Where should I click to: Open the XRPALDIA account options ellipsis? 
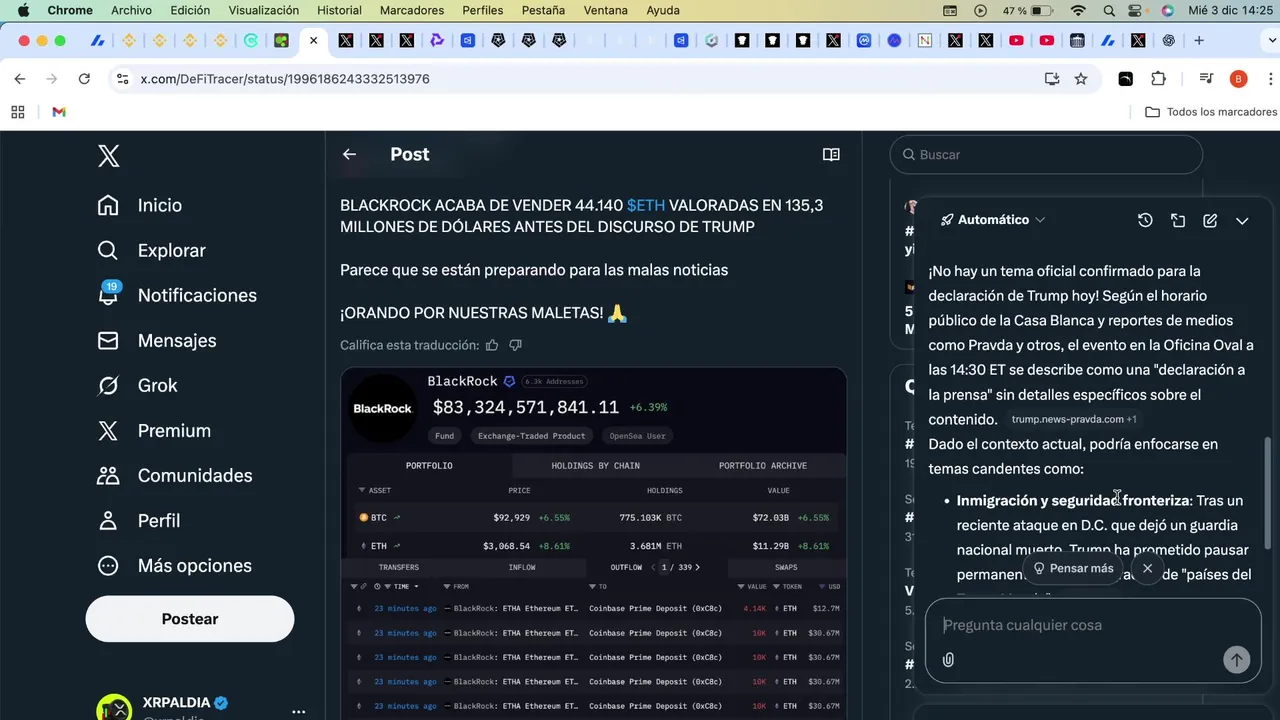(298, 711)
